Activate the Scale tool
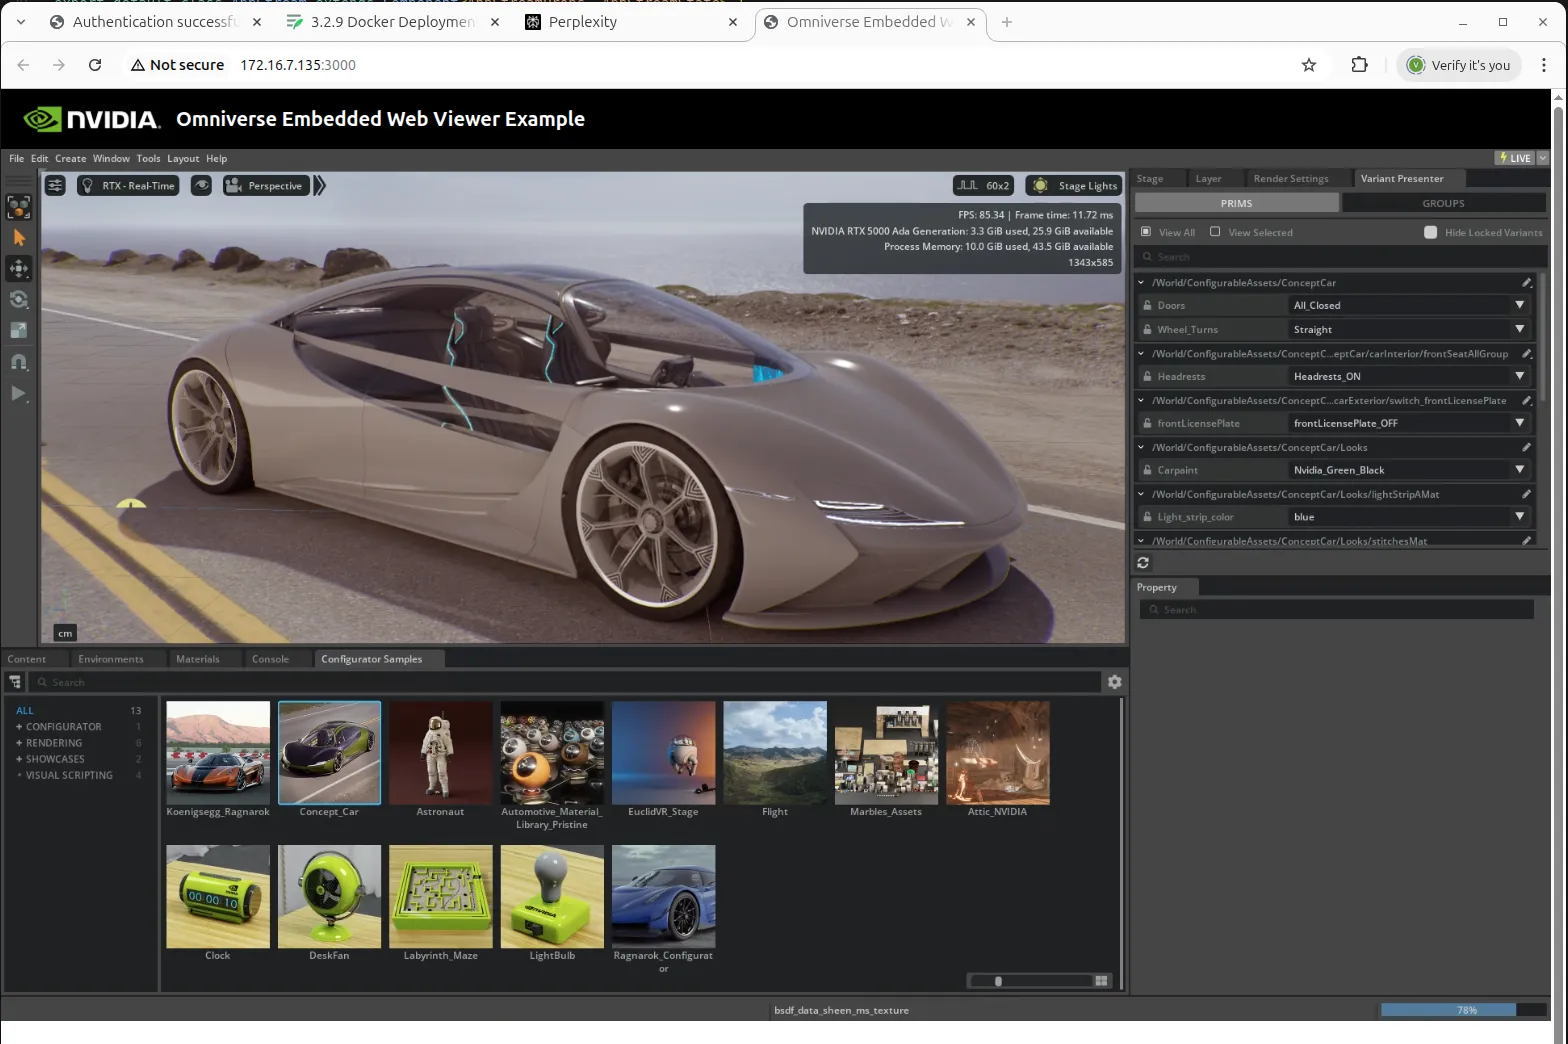Viewport: 1568px width, 1044px height. pos(18,330)
